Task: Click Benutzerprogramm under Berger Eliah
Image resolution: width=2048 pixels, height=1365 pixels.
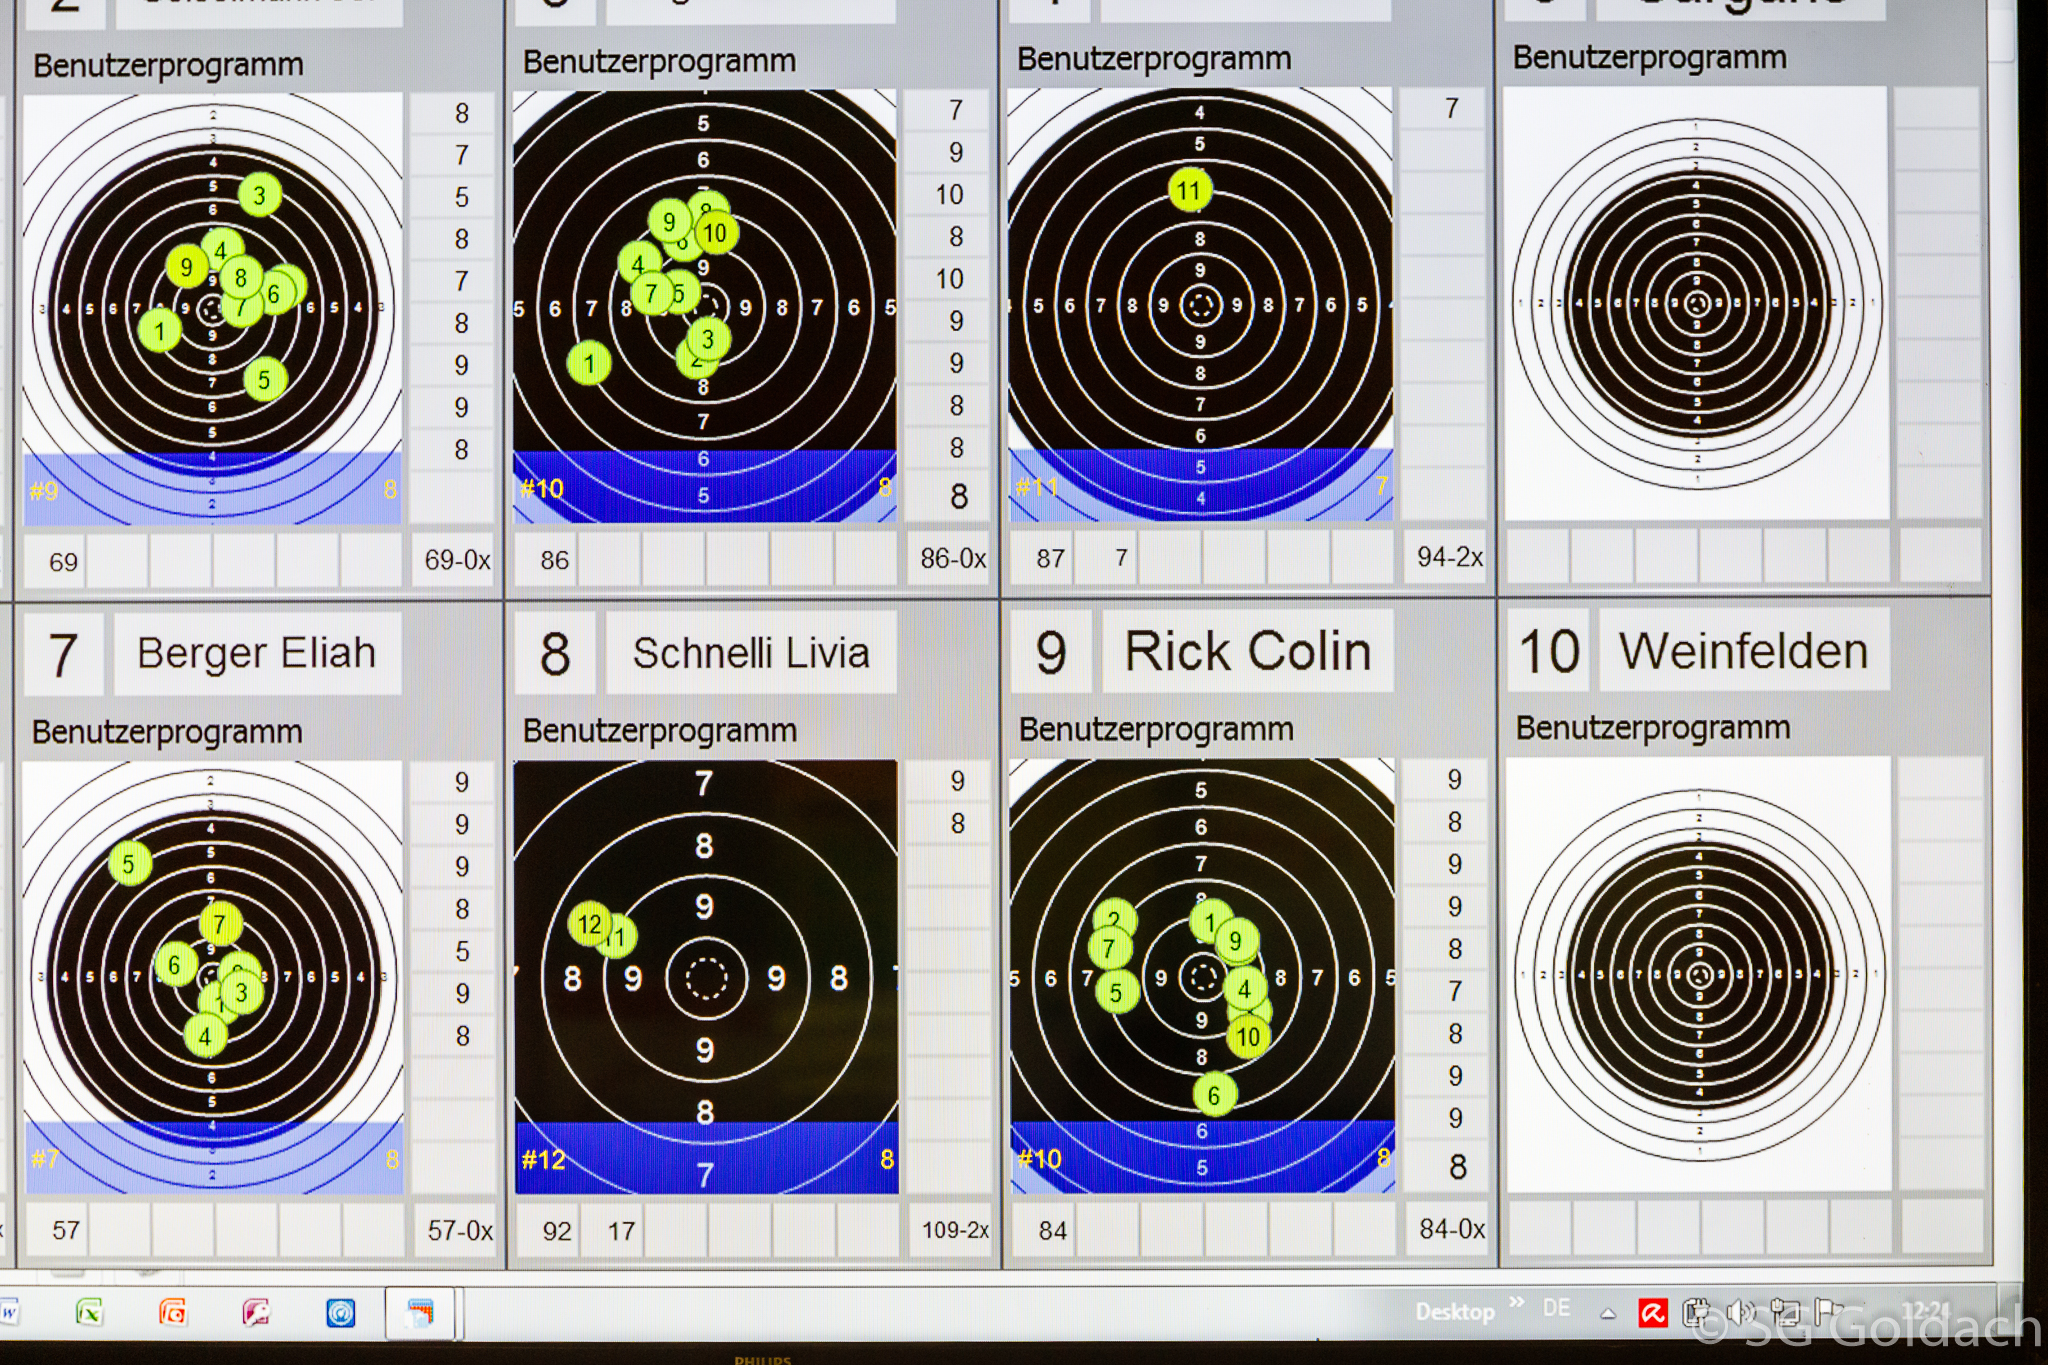Action: (167, 732)
